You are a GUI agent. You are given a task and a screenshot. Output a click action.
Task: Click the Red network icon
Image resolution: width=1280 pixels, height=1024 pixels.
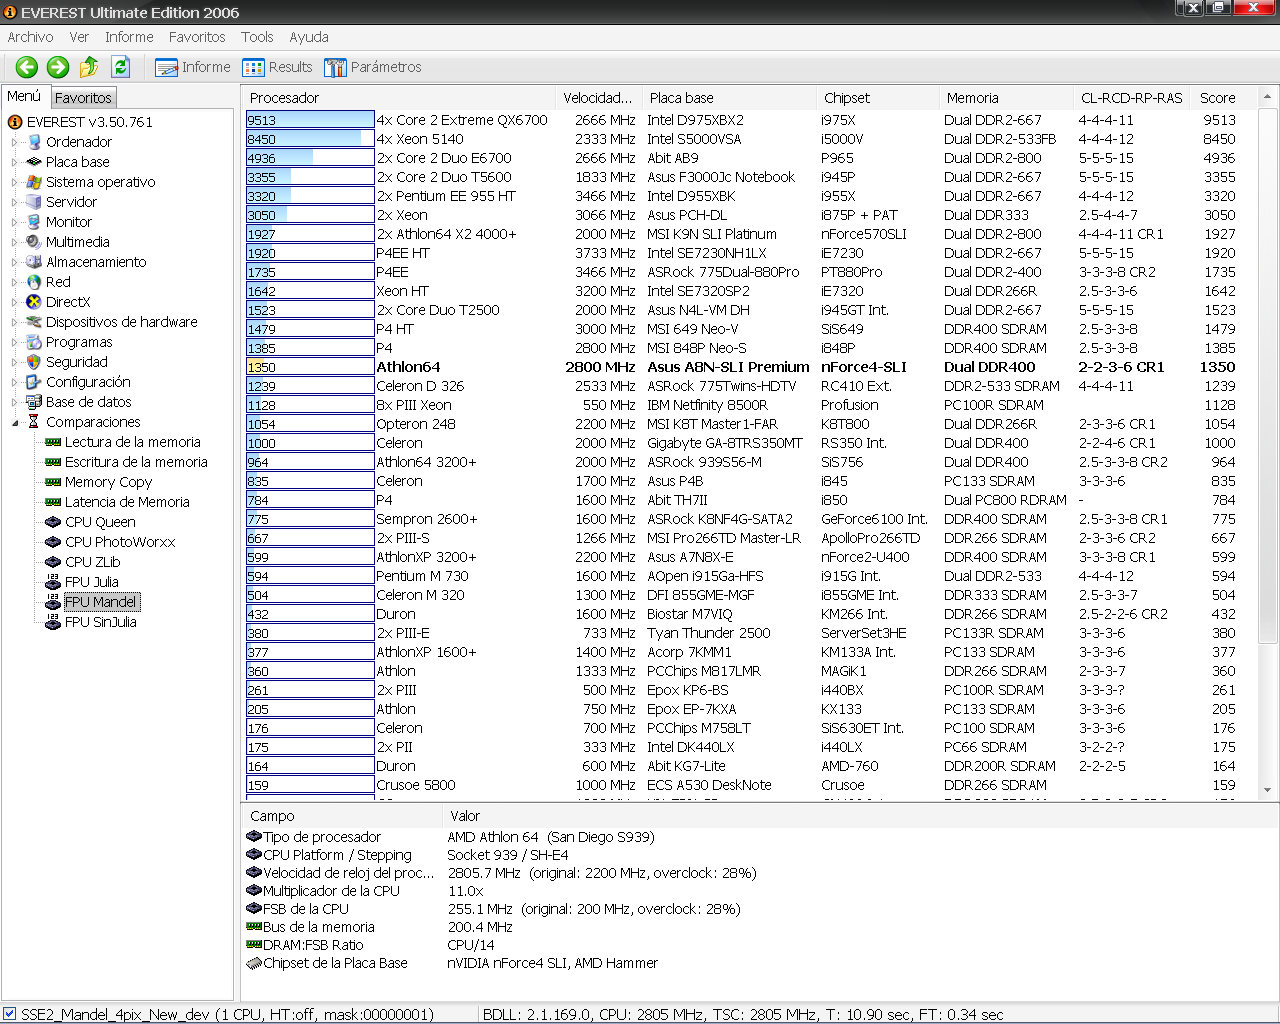point(34,282)
